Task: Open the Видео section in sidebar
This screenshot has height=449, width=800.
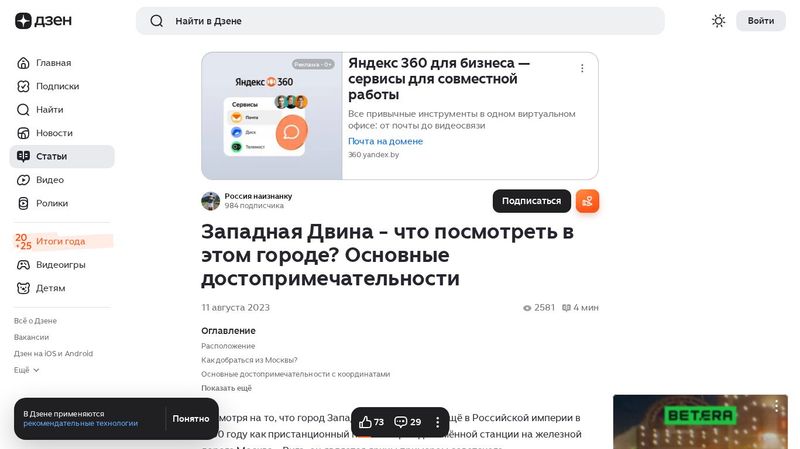Action: pos(49,180)
